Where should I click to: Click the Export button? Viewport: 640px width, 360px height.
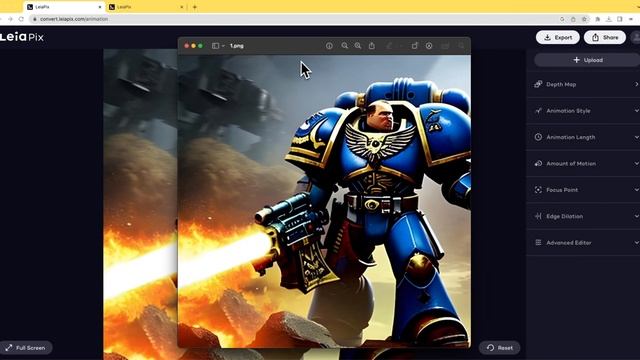pyautogui.click(x=558, y=37)
